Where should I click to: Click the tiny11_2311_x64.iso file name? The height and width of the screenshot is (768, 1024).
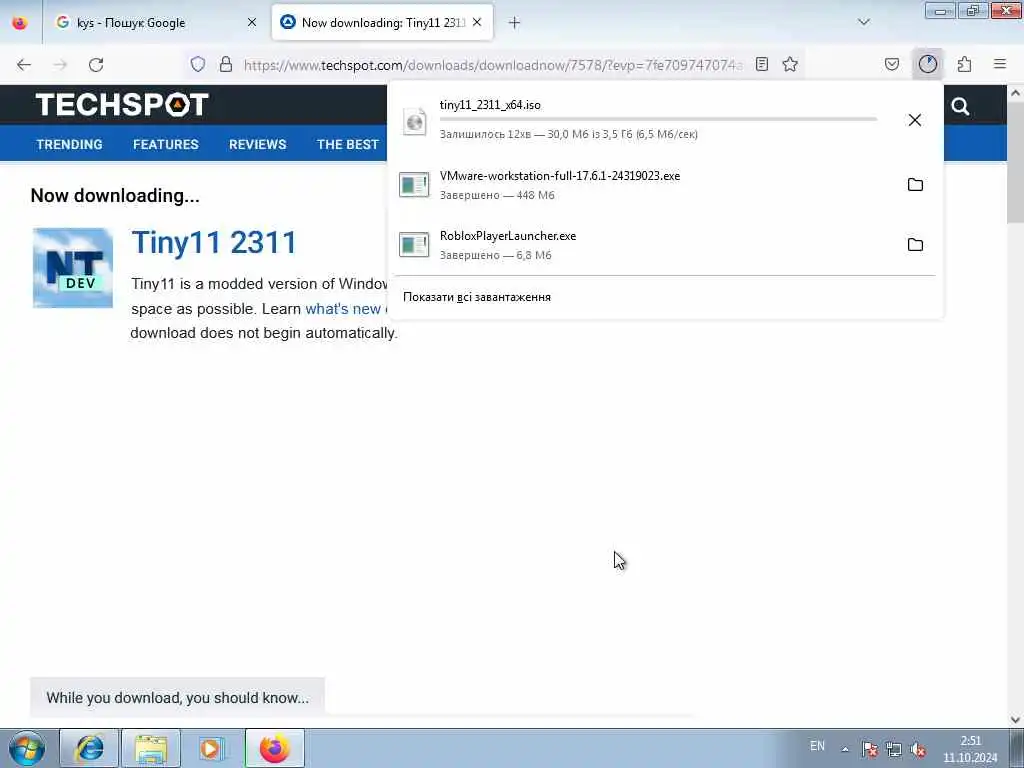(490, 105)
